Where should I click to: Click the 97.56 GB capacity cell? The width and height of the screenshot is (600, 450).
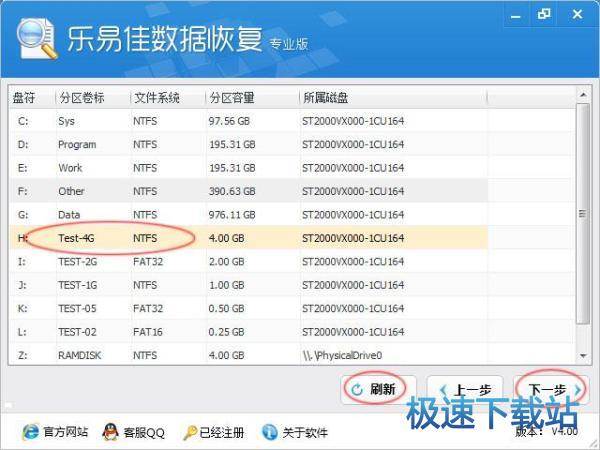point(229,121)
